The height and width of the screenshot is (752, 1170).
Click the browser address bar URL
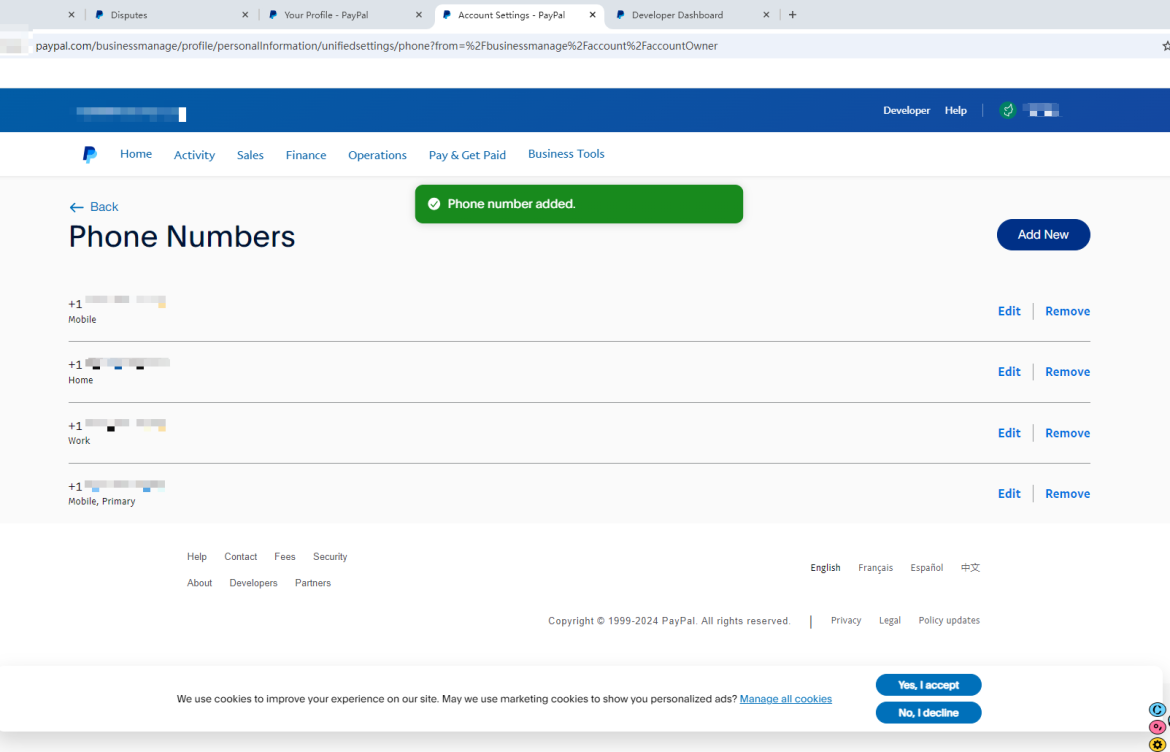click(x=376, y=46)
